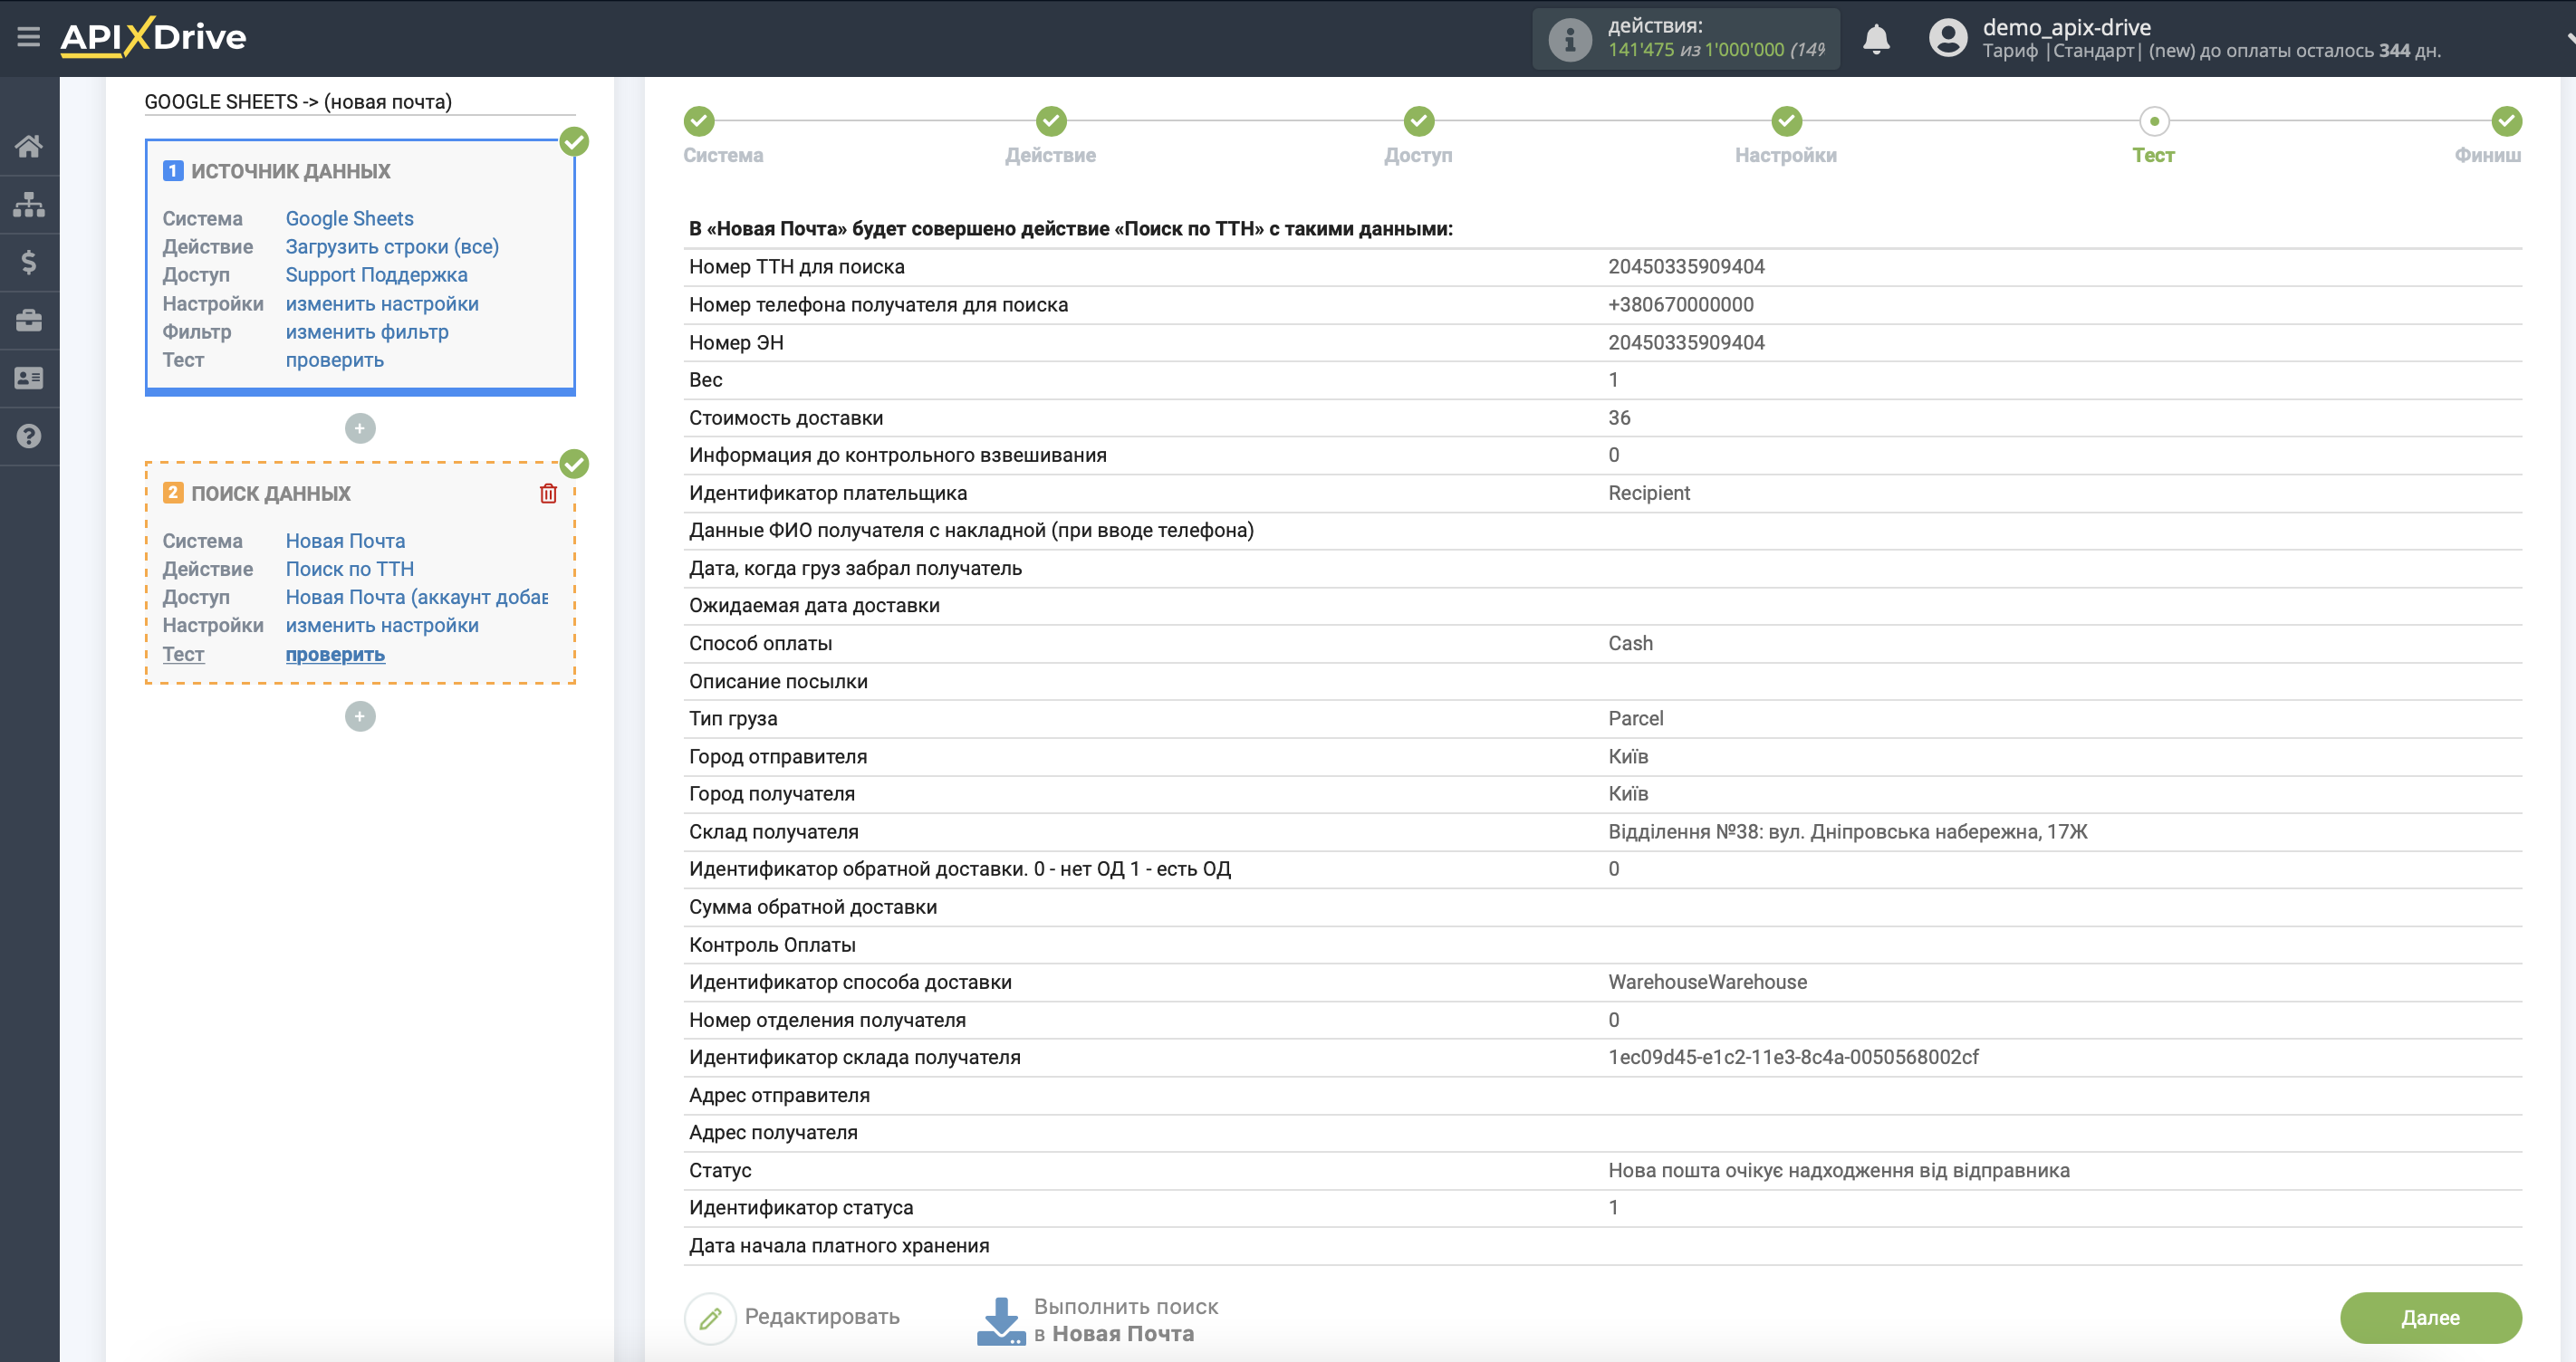The image size is (2576, 1362).
Task: Open the contact card icon in sidebar
Action: (29, 378)
